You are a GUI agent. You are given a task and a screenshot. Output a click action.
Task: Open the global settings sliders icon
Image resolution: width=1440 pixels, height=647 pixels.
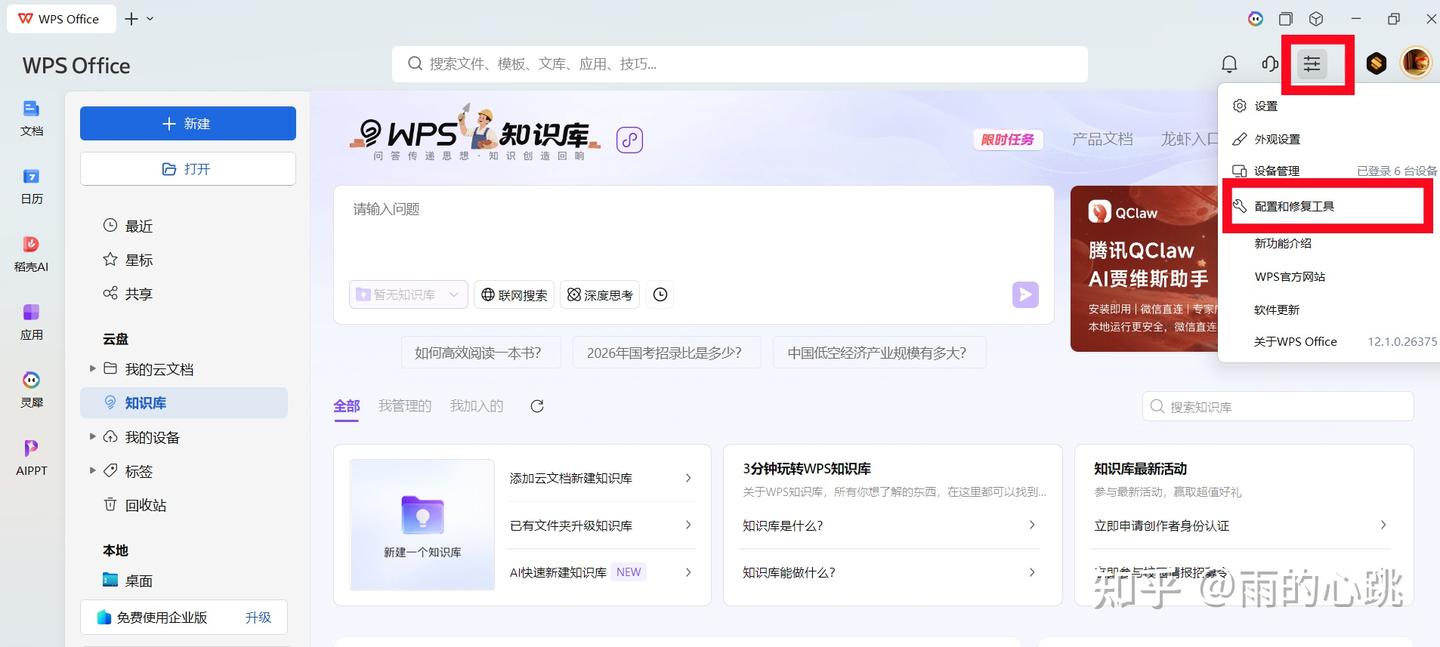pyautogui.click(x=1311, y=64)
